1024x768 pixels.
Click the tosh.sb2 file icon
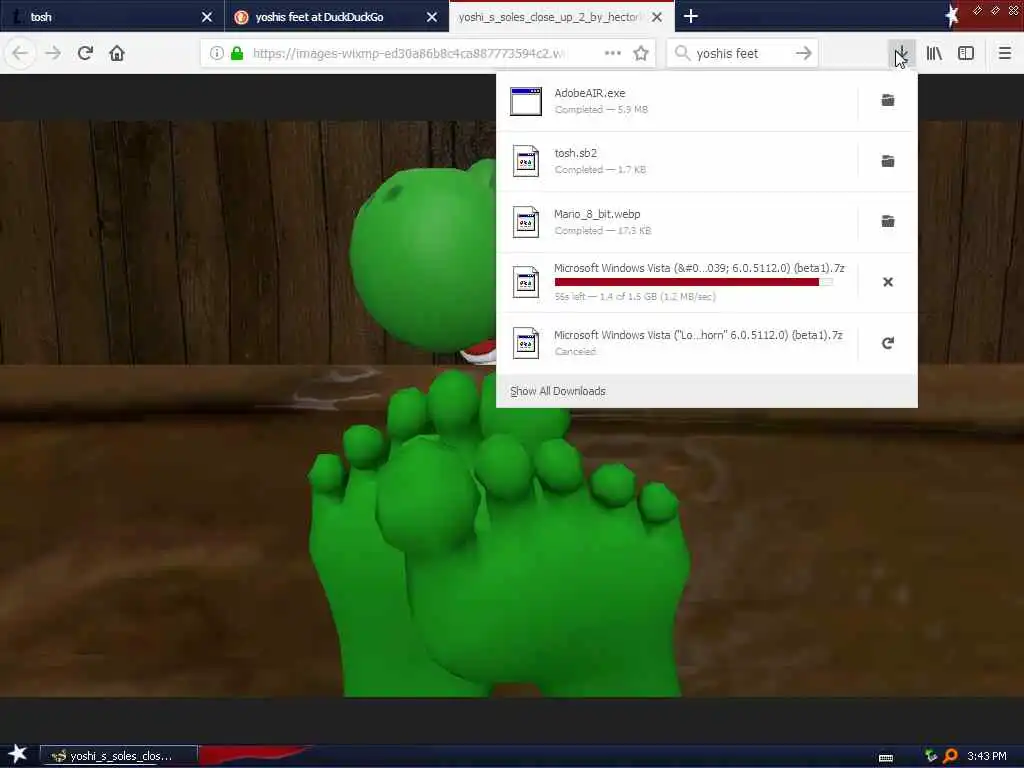pyautogui.click(x=526, y=161)
